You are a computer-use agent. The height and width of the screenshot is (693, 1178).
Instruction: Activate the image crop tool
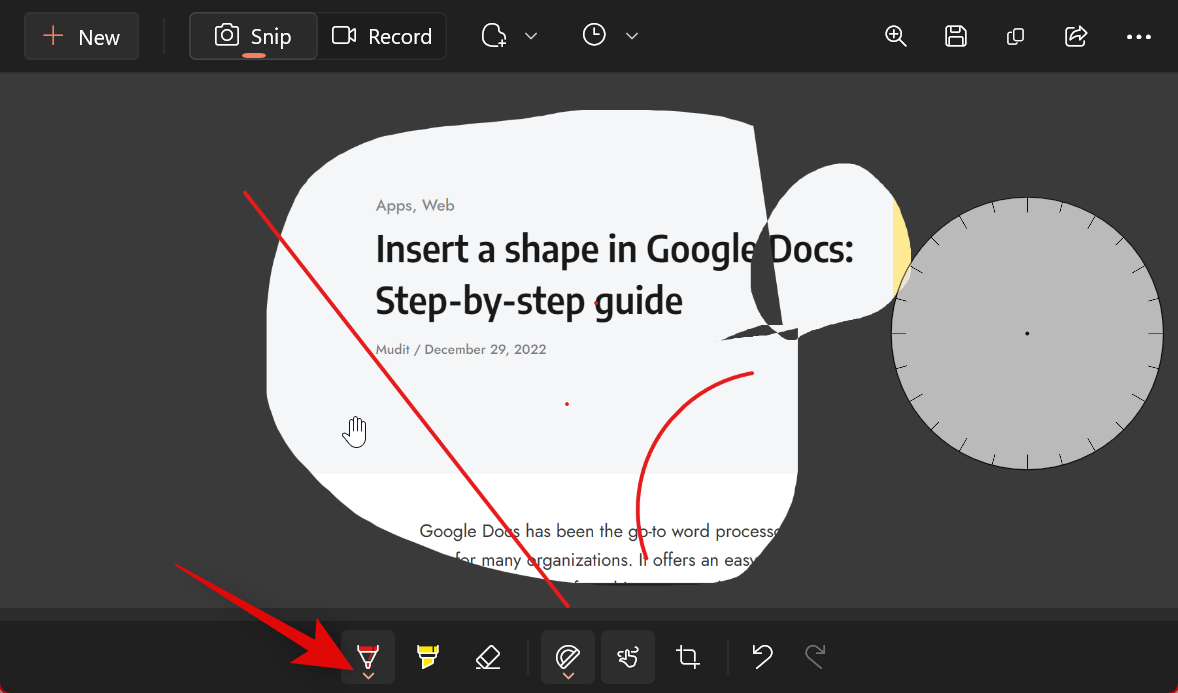(687, 656)
